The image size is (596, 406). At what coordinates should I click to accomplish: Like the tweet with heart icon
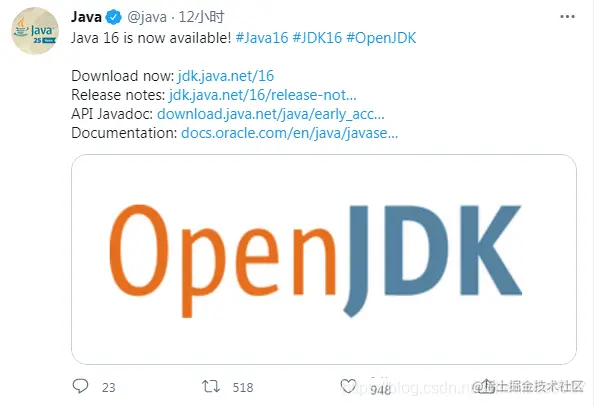pyautogui.click(x=348, y=386)
